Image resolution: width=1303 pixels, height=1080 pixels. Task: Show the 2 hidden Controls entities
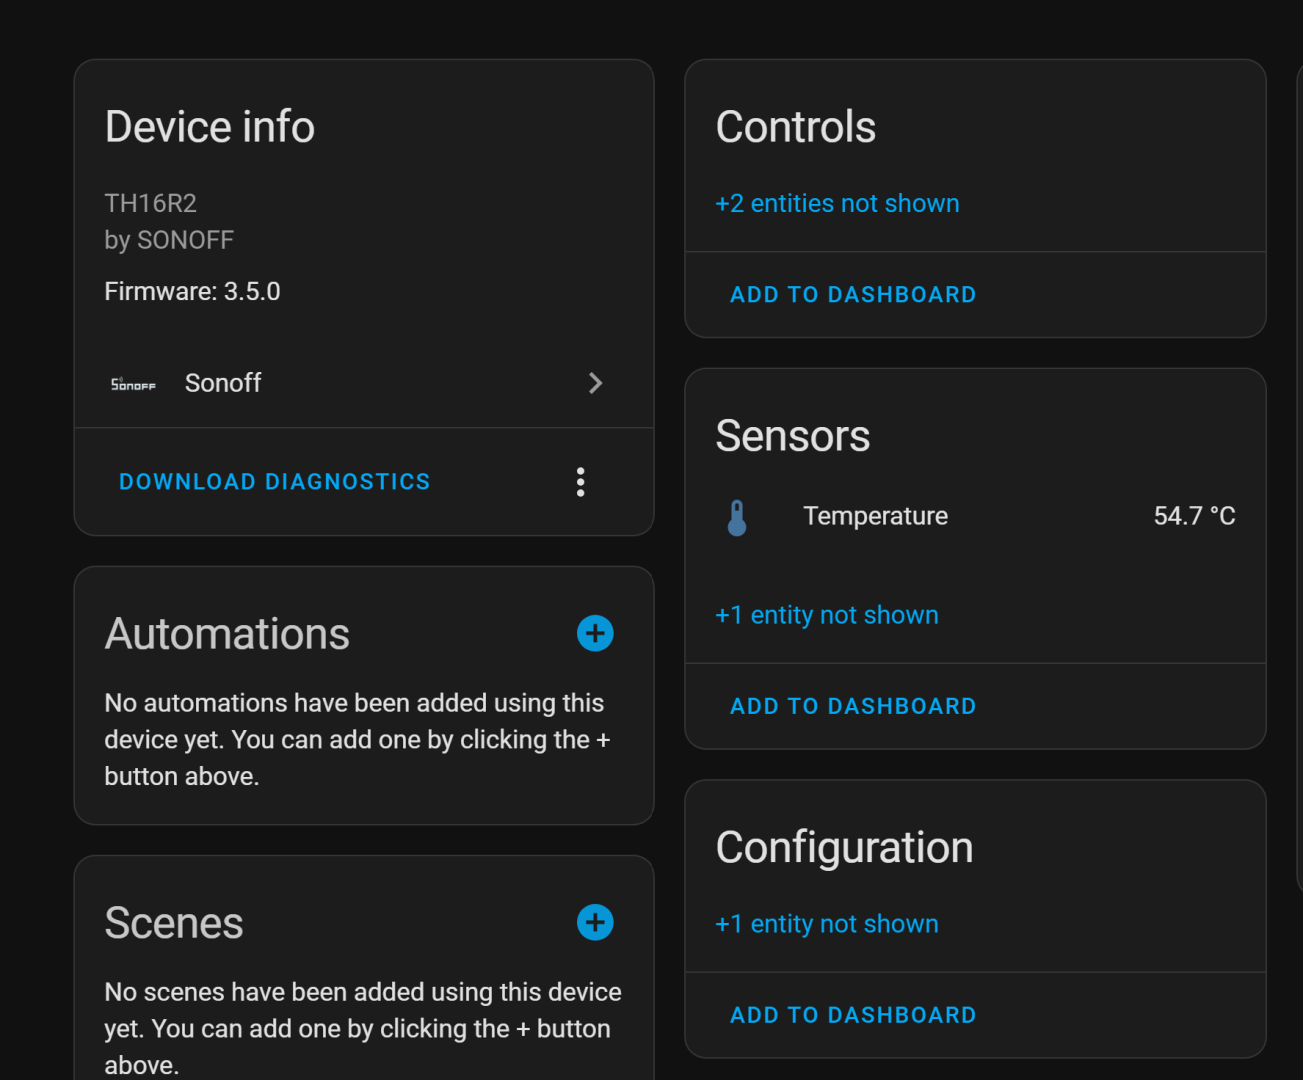[x=837, y=204]
